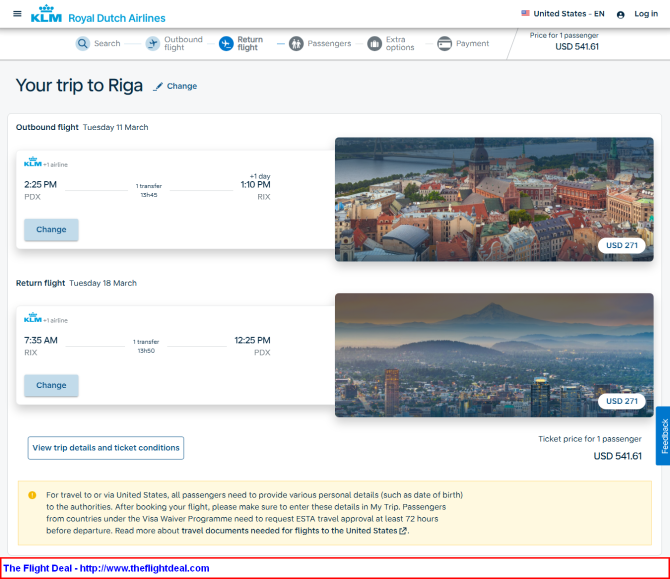Viewport: 670px width, 579px height.
Task: Open United States - EN language selector
Action: click(x=569, y=14)
